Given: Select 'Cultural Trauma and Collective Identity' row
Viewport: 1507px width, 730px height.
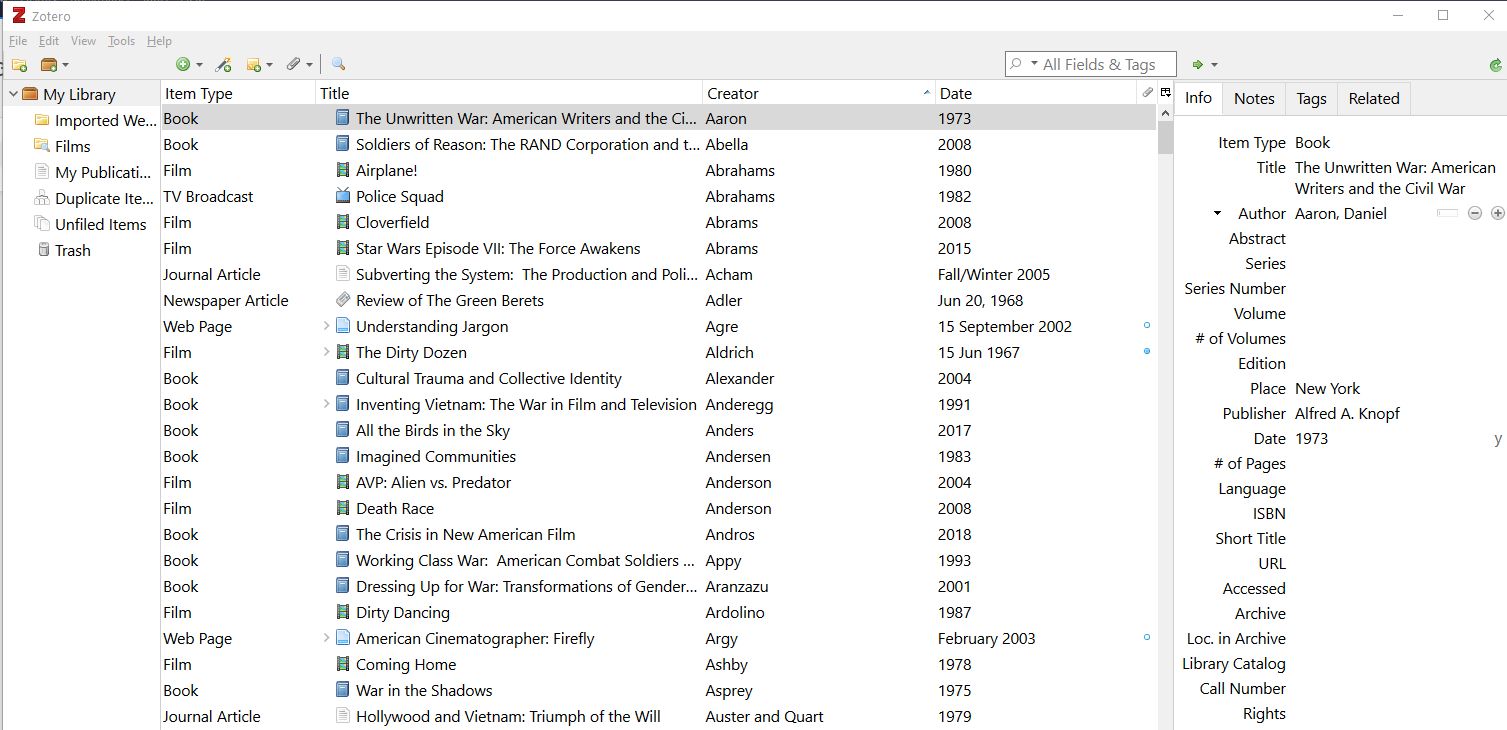Looking at the screenshot, I should pyautogui.click(x=658, y=378).
